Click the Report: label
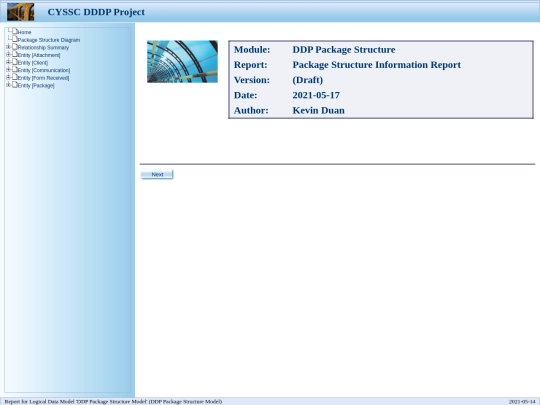 click(x=250, y=65)
